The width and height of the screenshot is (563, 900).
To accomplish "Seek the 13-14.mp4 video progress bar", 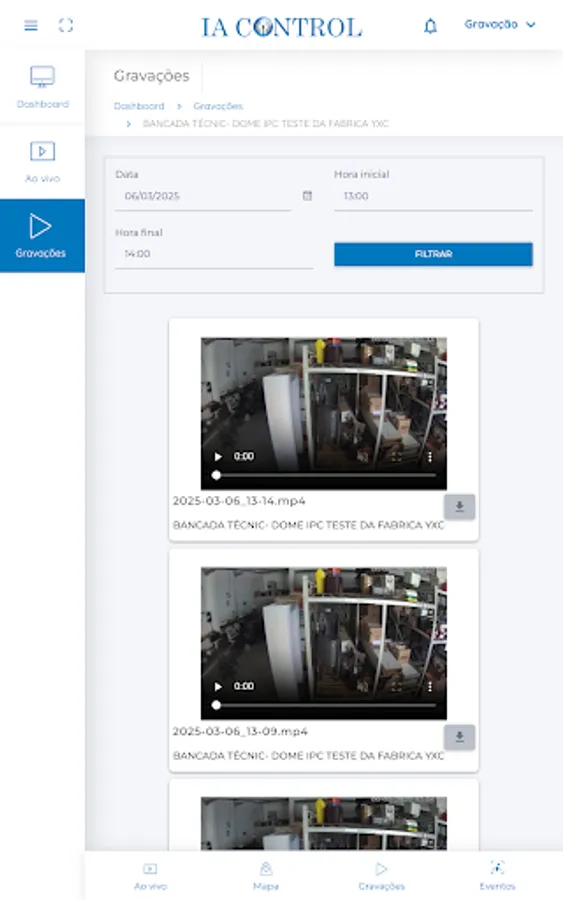I will click(x=324, y=475).
